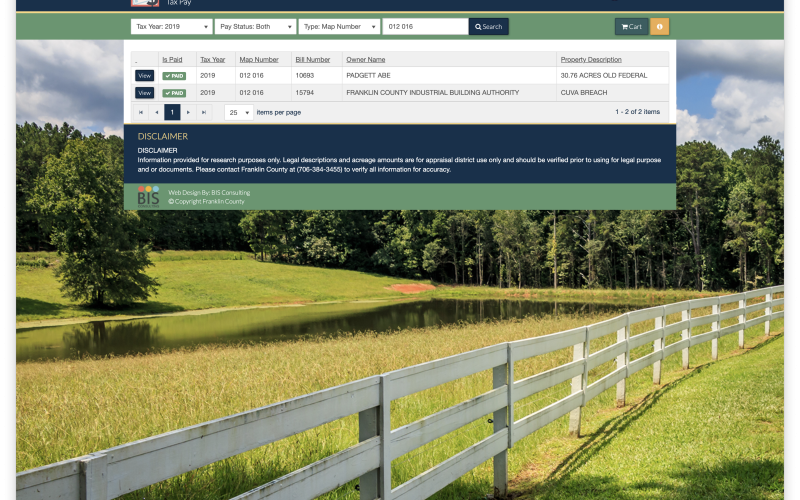Click the BIS Consulting logo

pyautogui.click(x=148, y=197)
